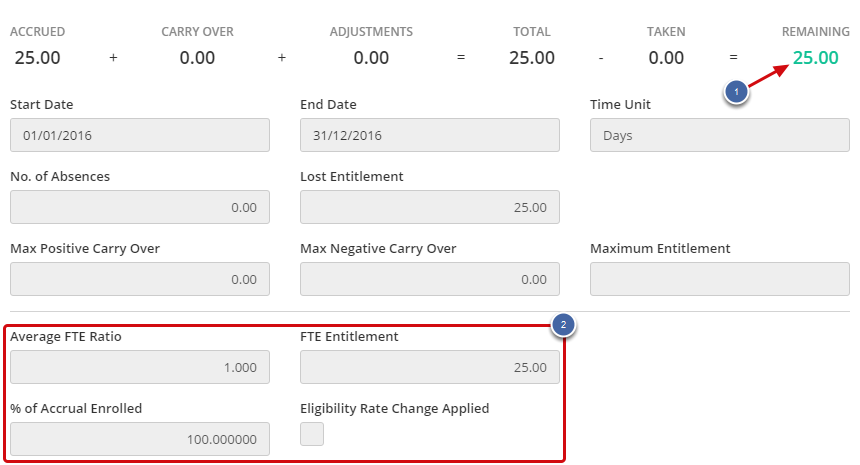Screen dimensions: 860x465
Task: Focus the Max Negative Carry Over field
Action: click(x=430, y=279)
